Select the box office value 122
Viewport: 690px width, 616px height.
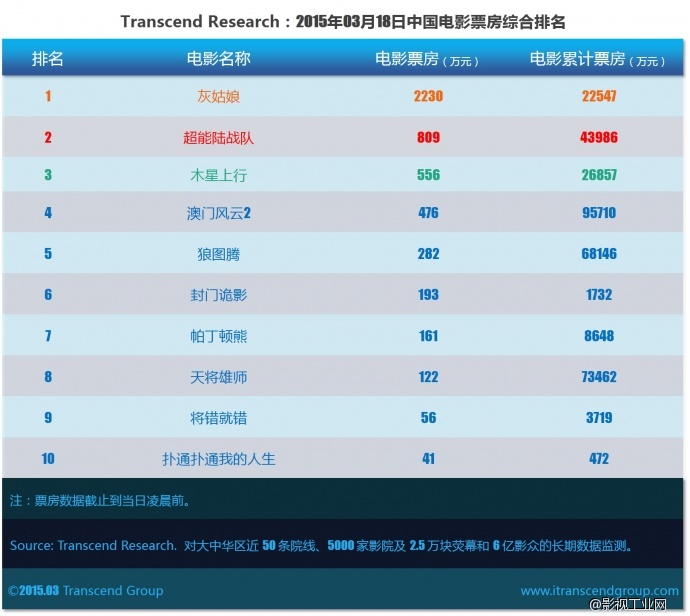[428, 377]
